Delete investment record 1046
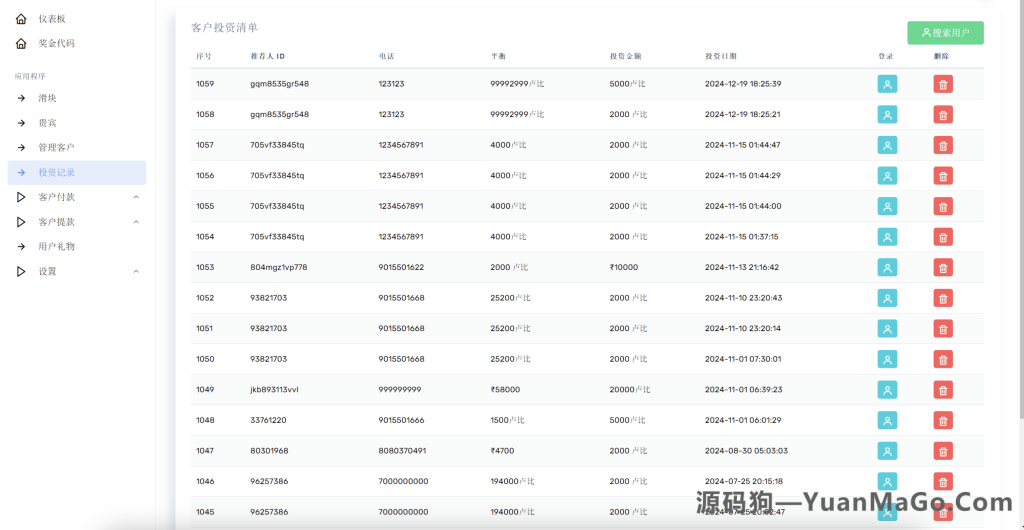This screenshot has width=1024, height=530. 943,482
